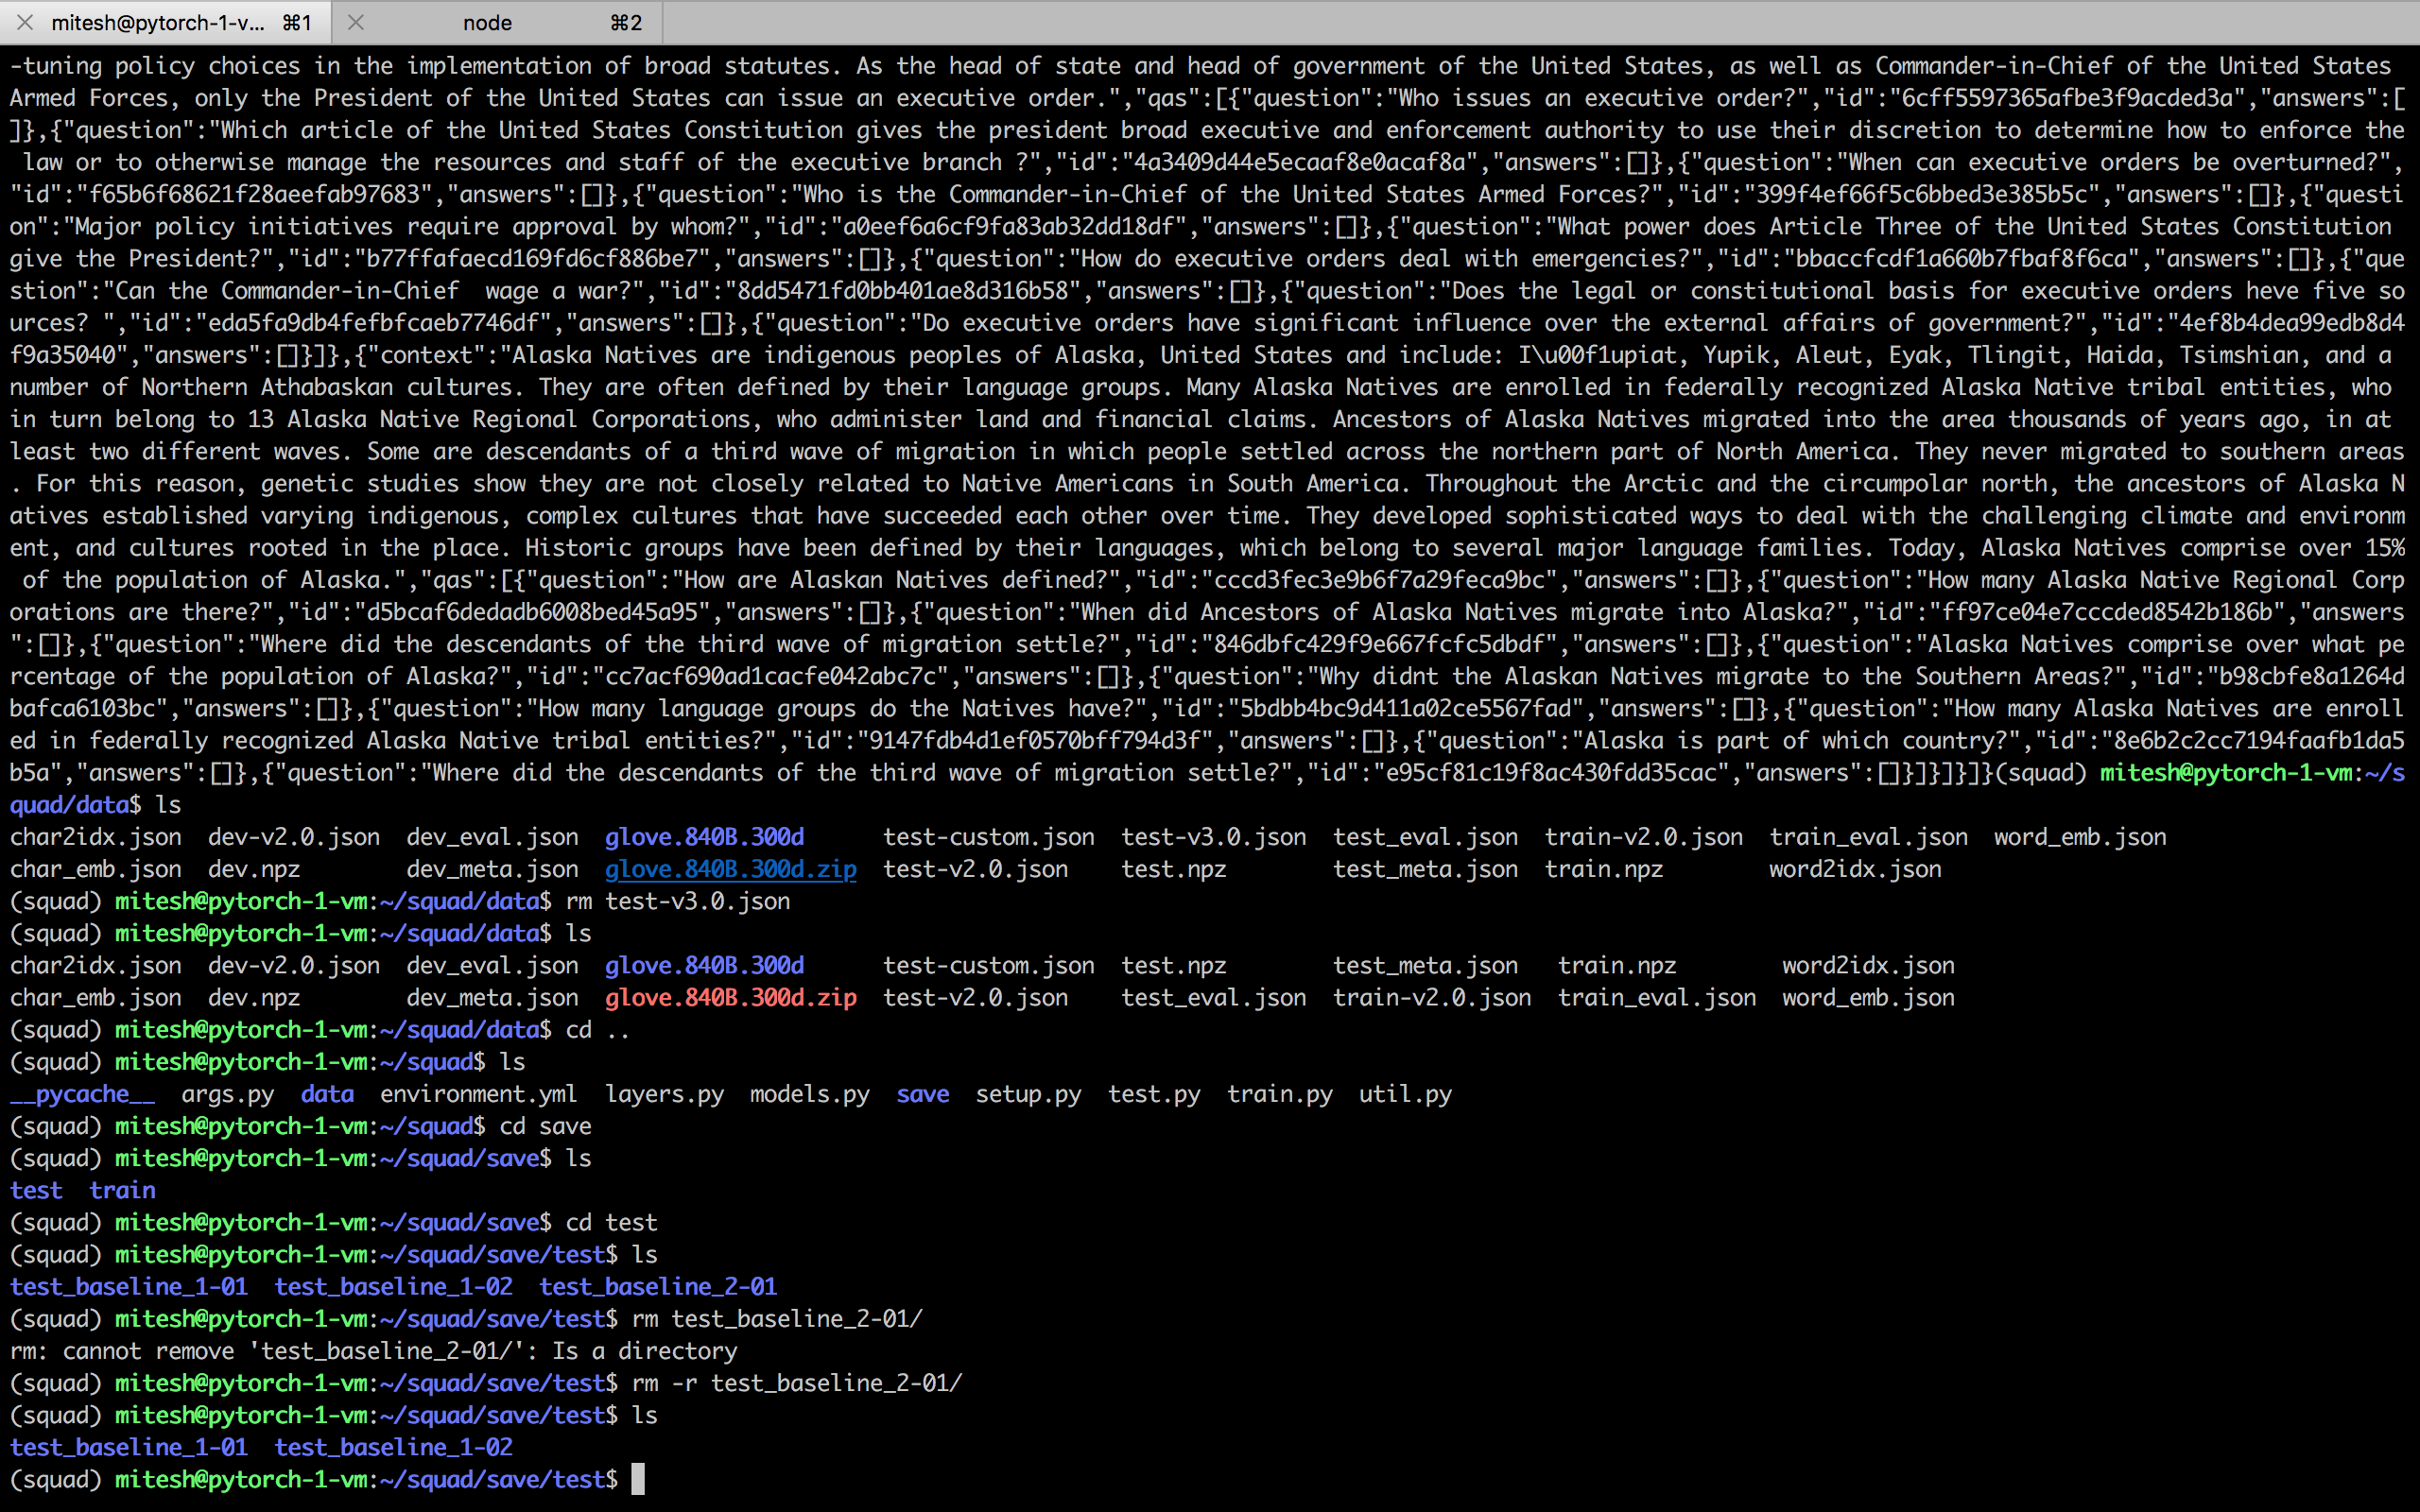Click util.py in the squad listing

1404,1094
